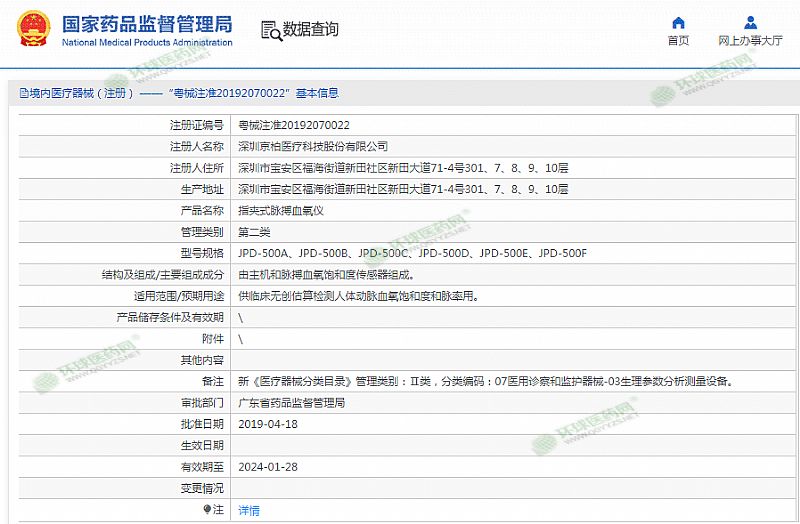Go to 首页 text label

point(678,41)
